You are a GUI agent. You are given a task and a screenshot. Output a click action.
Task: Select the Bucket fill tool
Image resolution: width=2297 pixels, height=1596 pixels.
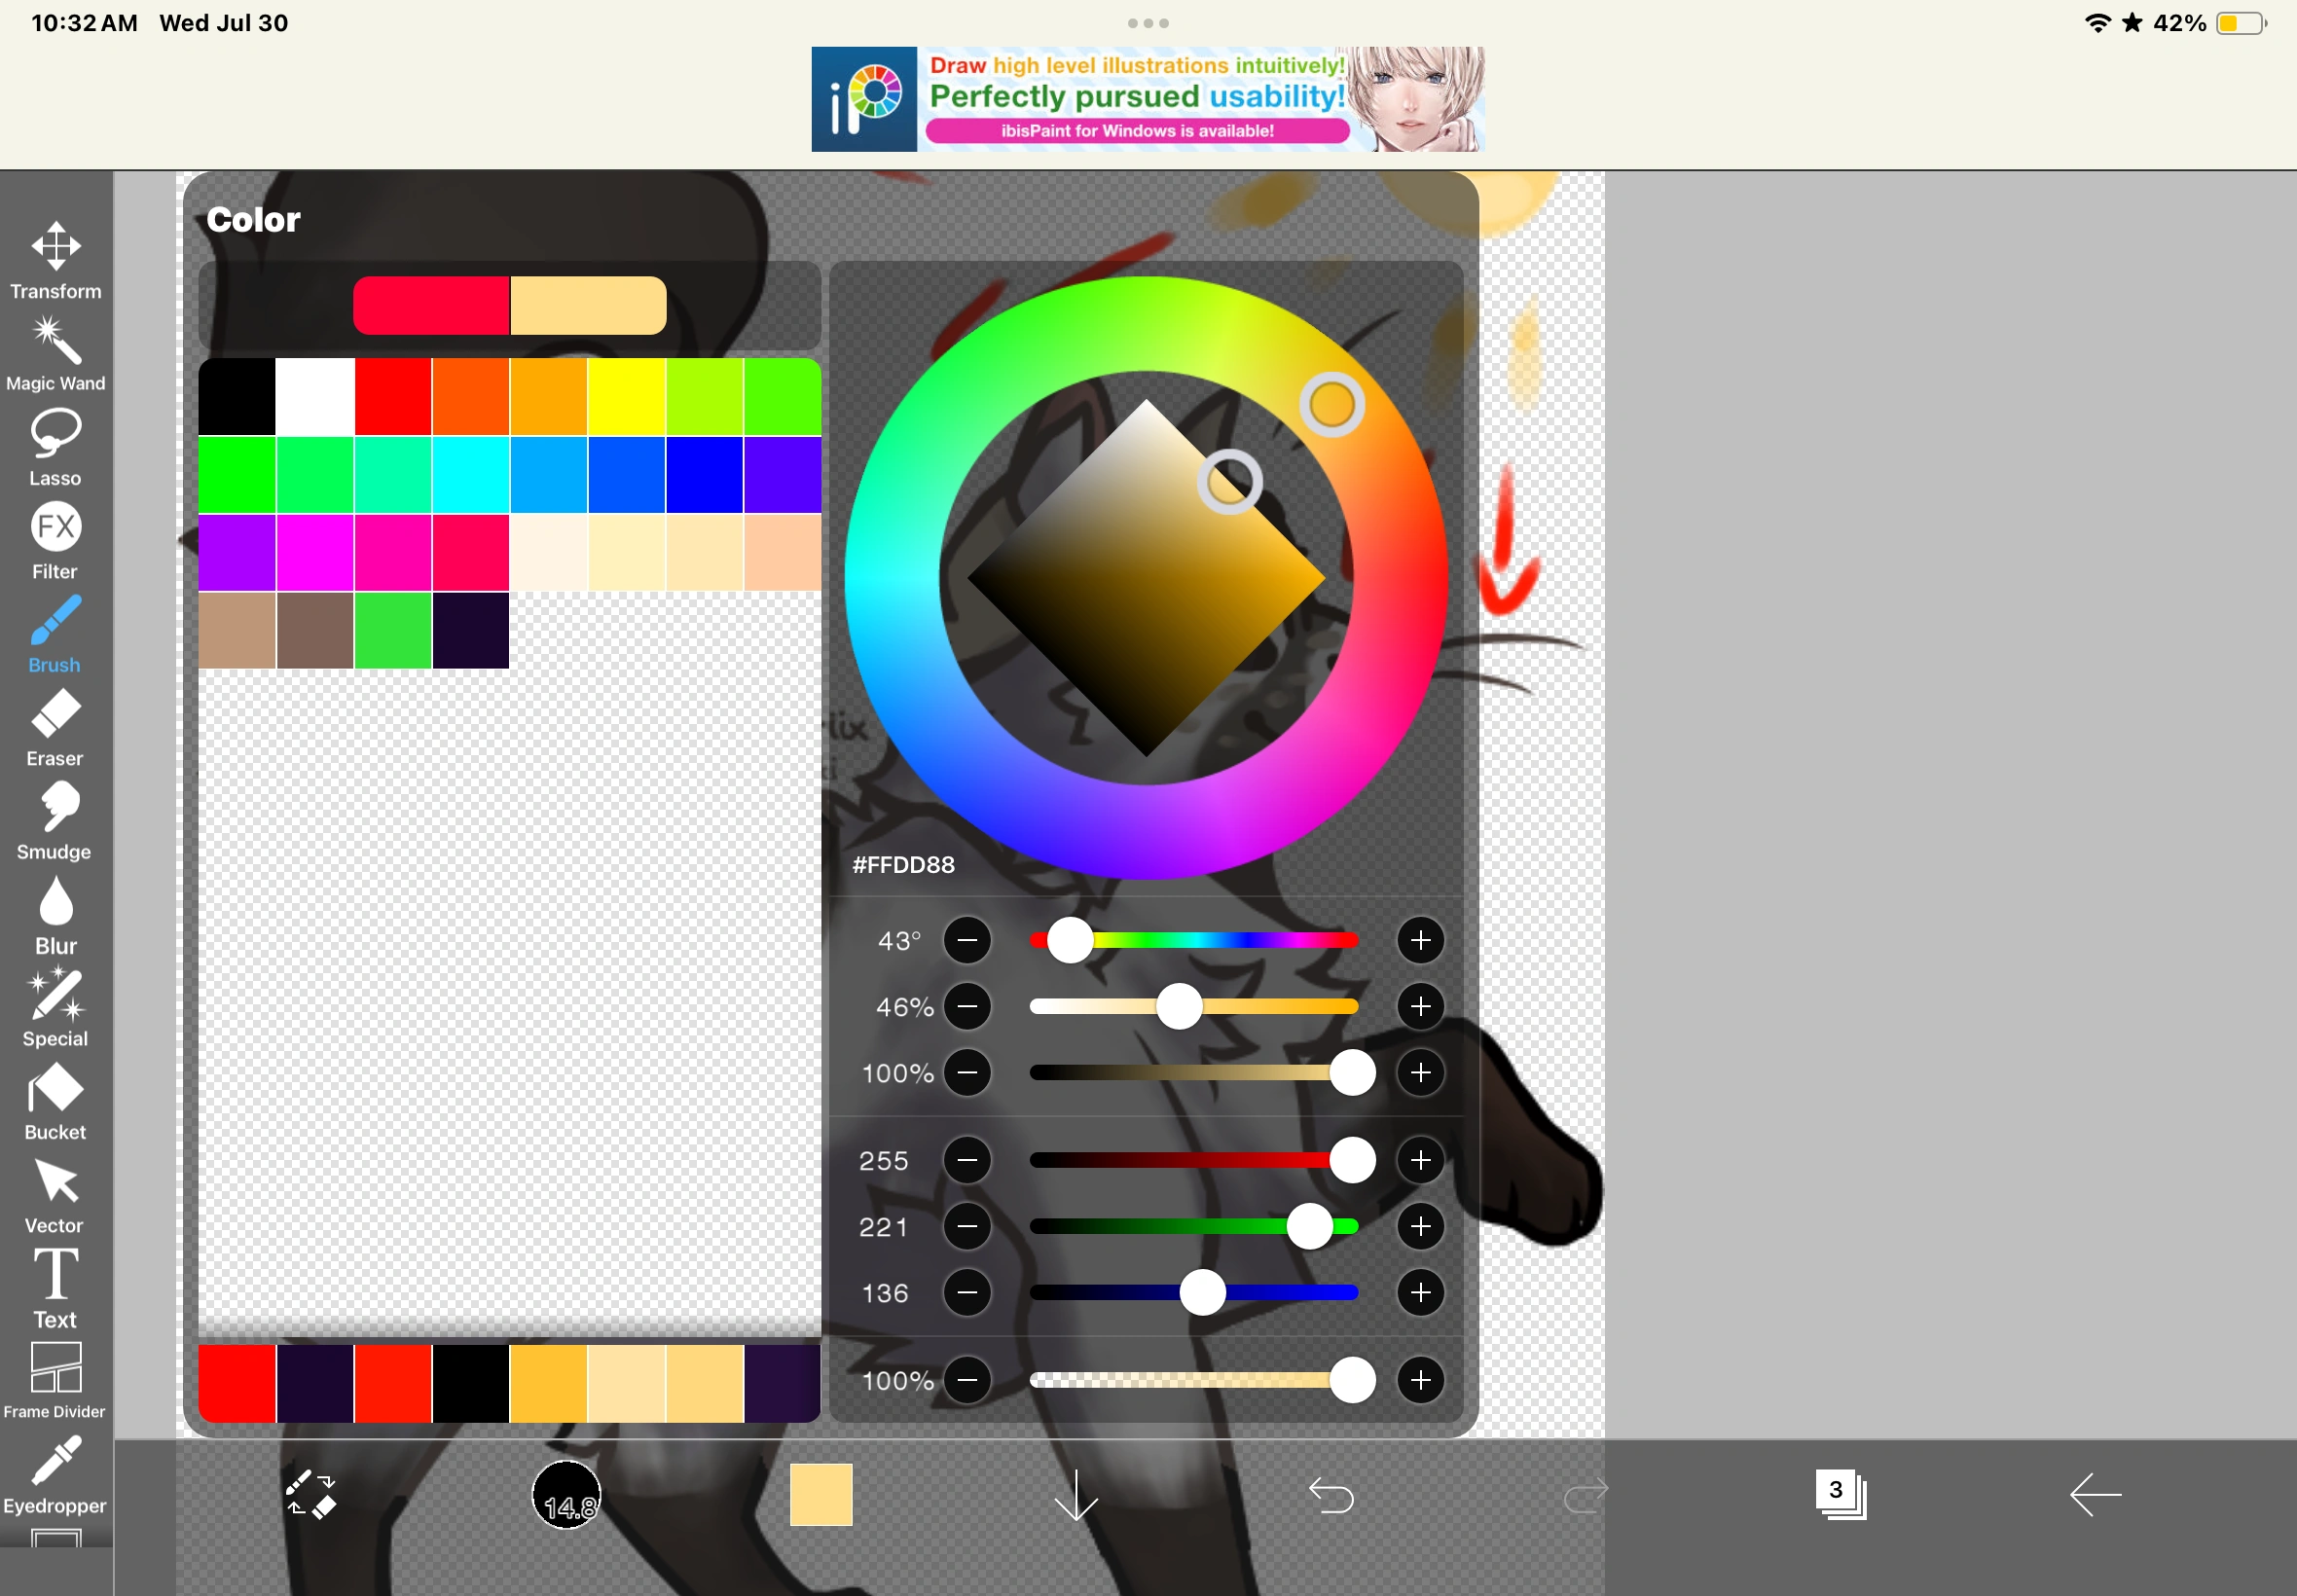point(55,1100)
